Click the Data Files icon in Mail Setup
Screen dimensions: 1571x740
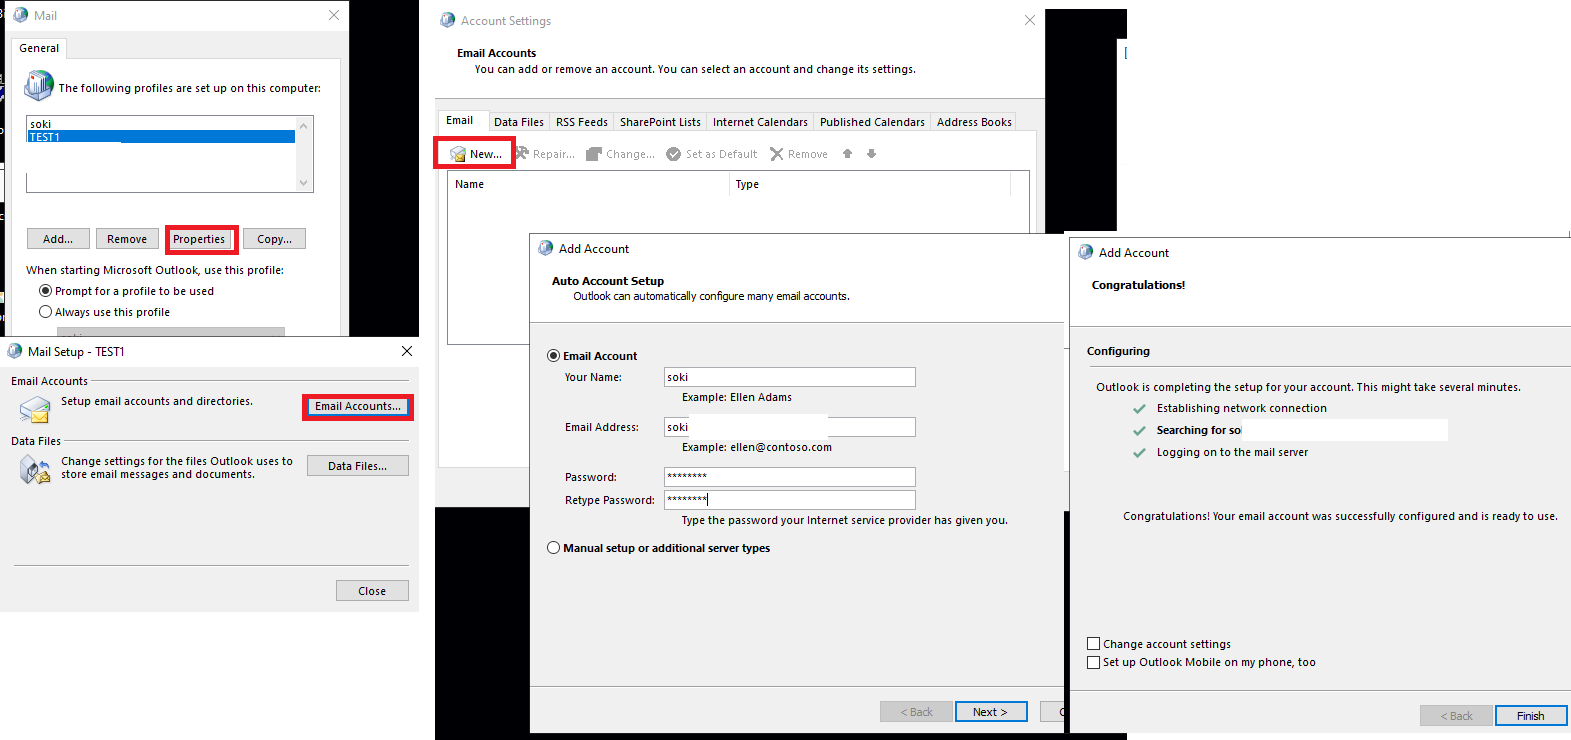click(x=35, y=469)
